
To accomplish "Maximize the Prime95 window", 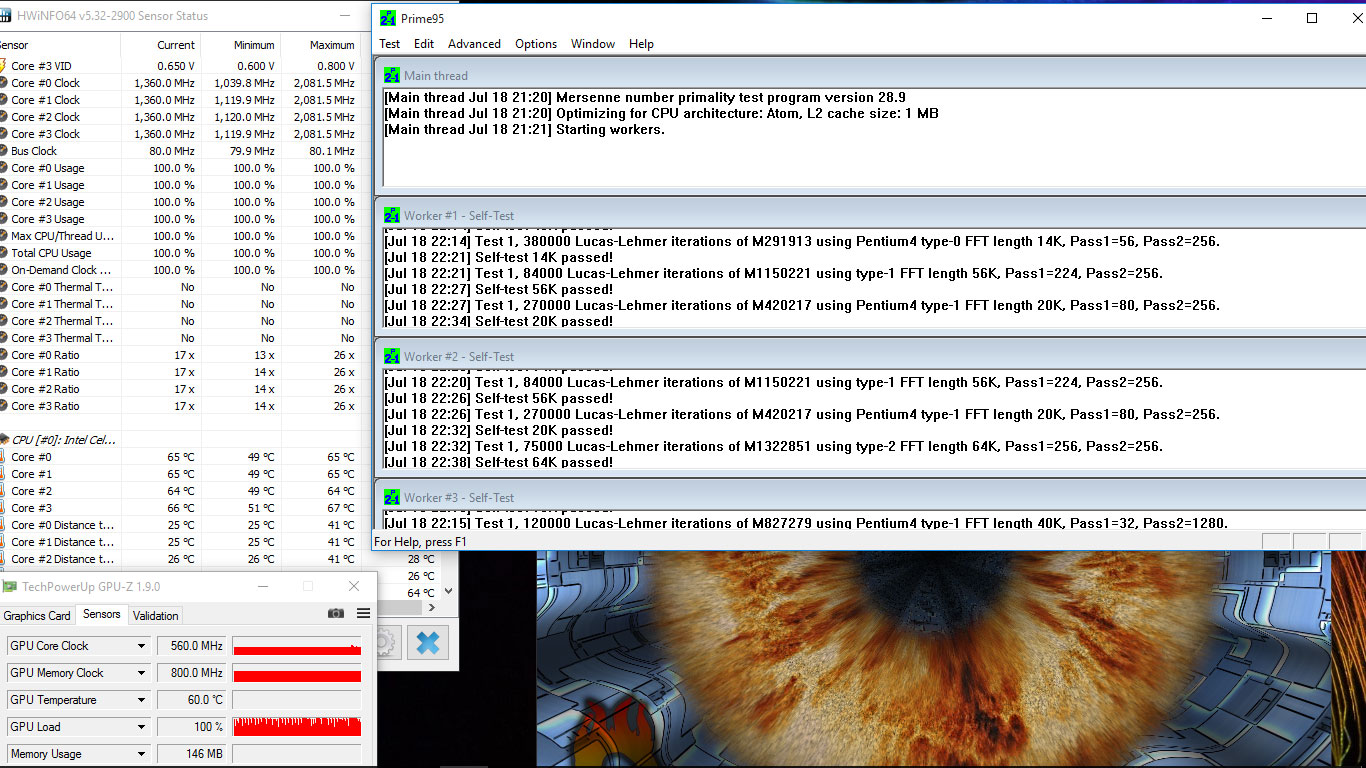I will click(1312, 18).
